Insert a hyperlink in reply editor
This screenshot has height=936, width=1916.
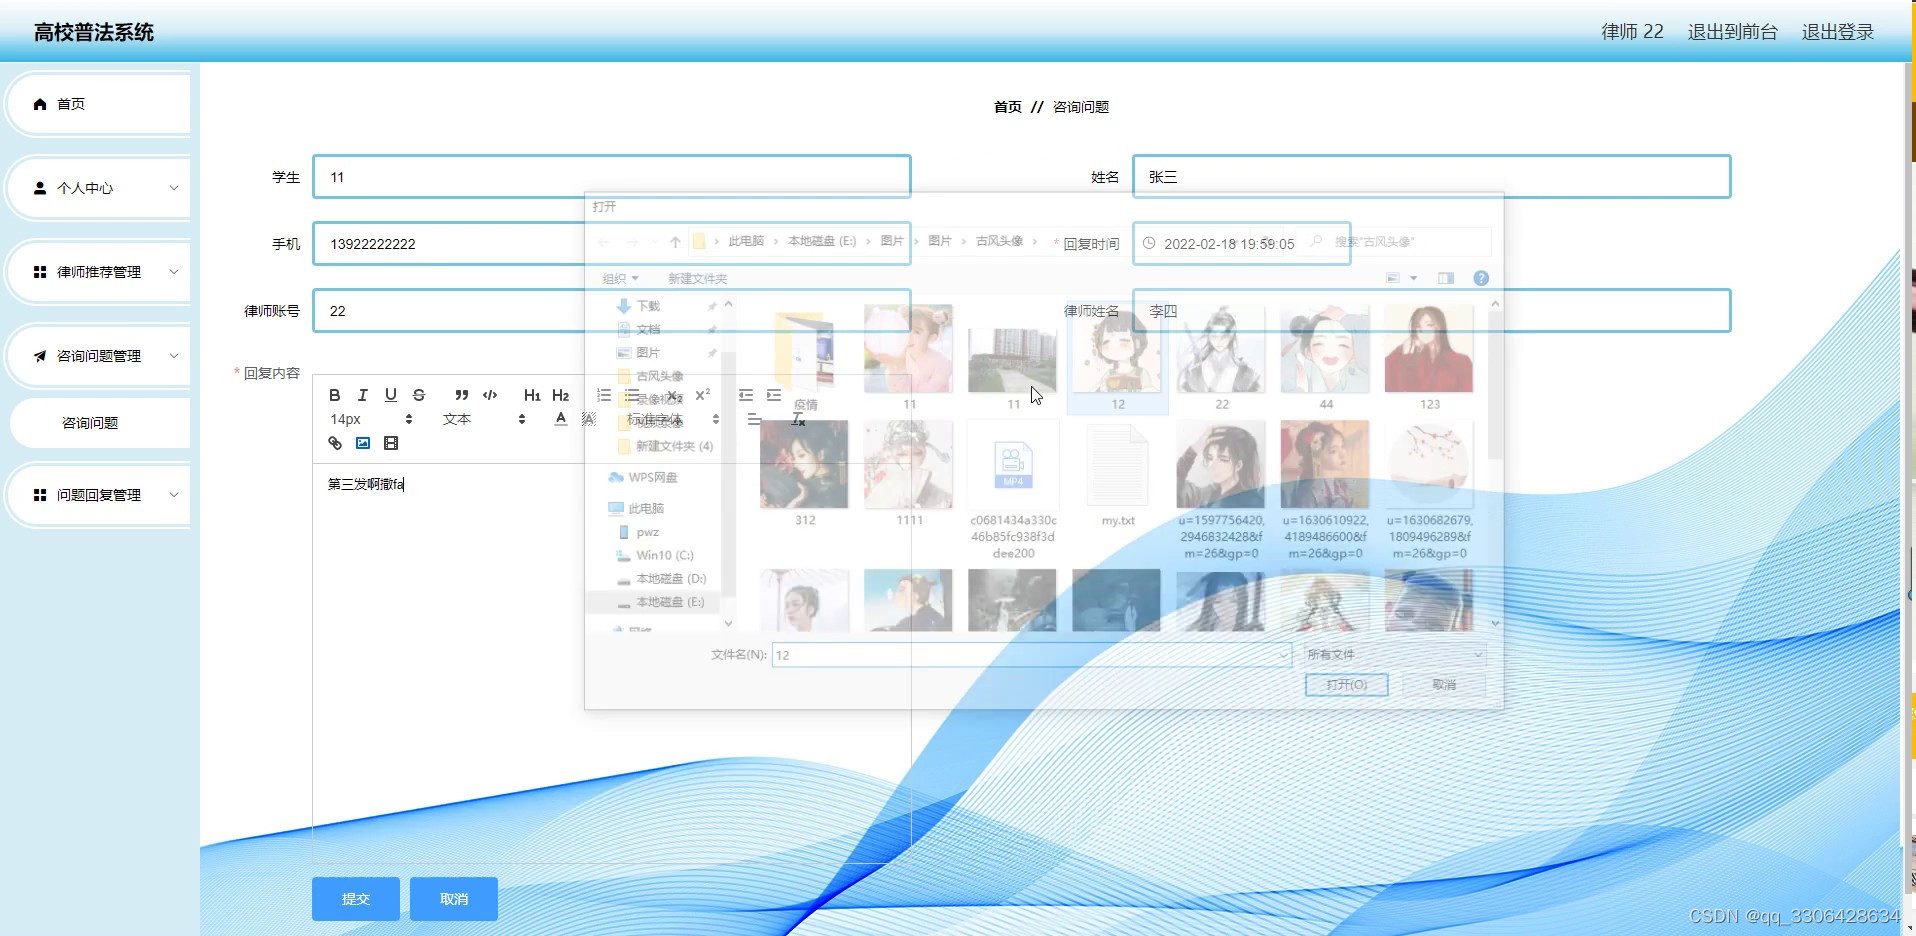point(335,443)
